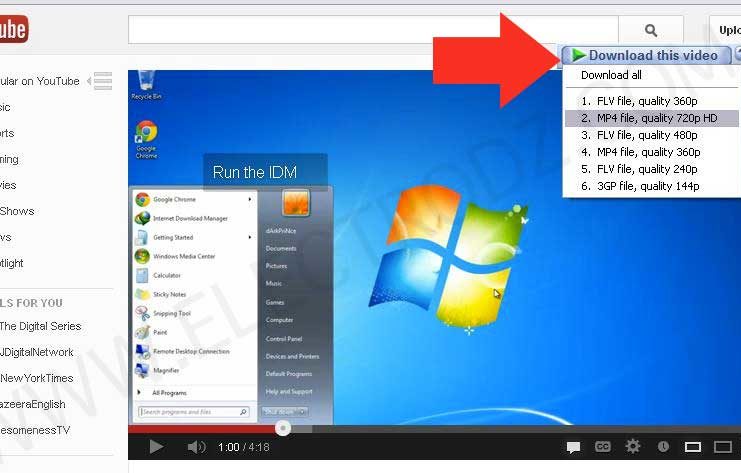Click Sticky Notes in Start menu

[169, 294]
